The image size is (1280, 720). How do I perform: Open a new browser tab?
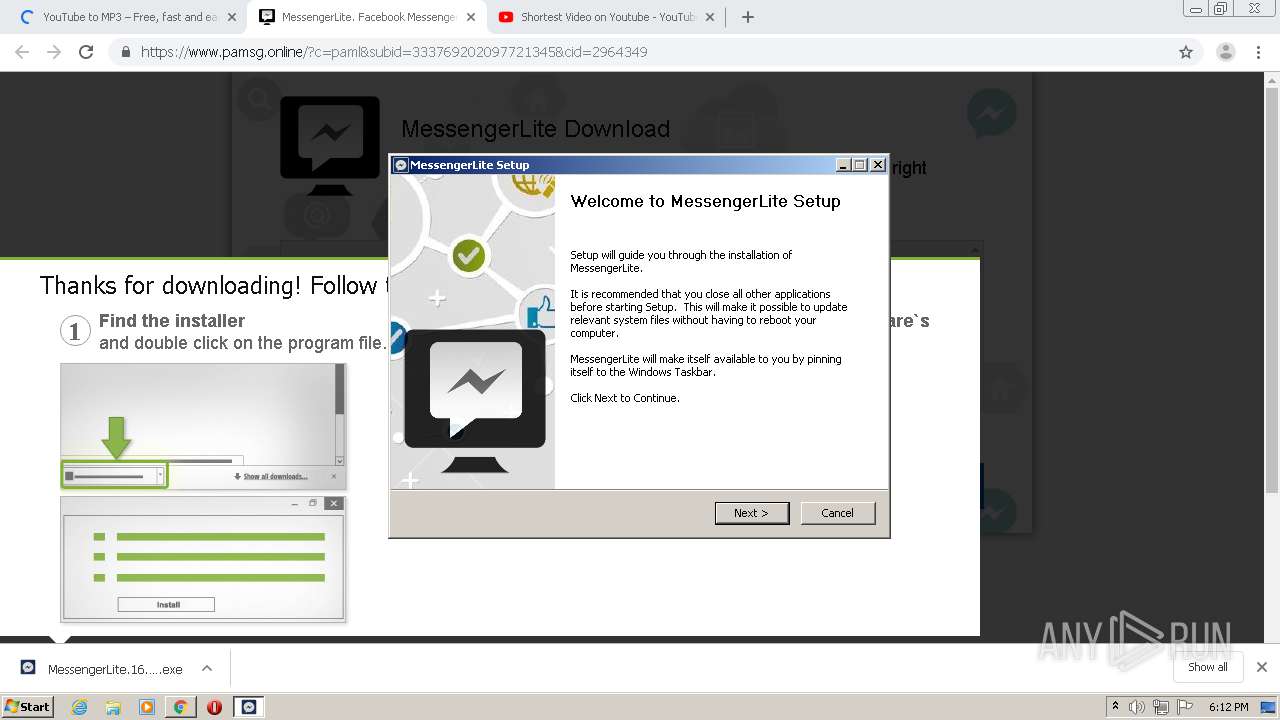click(747, 17)
